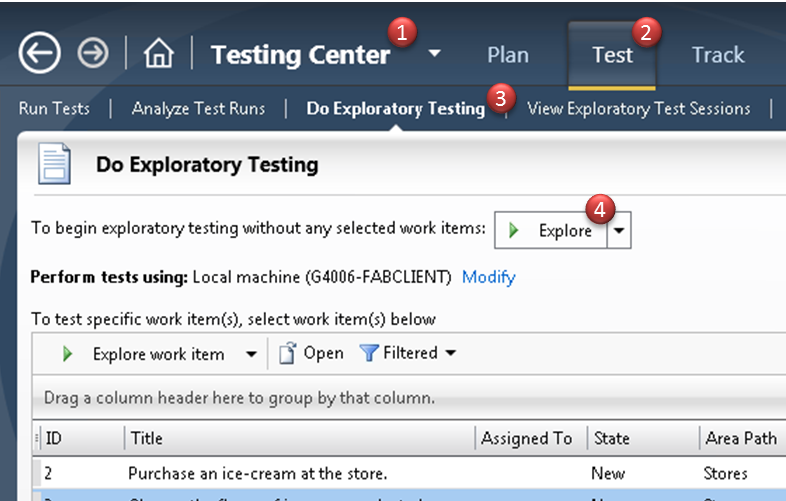Click ID cell '2' in first row

tap(48, 473)
